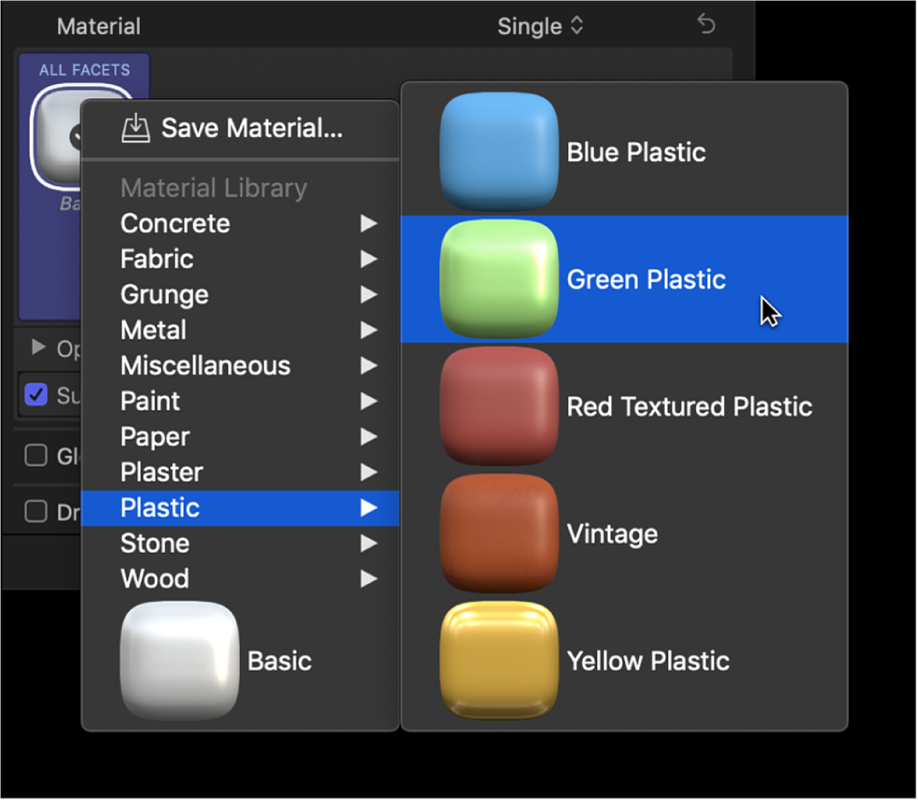
Task: Click the undo arrow at top right
Action: pyautogui.click(x=706, y=23)
